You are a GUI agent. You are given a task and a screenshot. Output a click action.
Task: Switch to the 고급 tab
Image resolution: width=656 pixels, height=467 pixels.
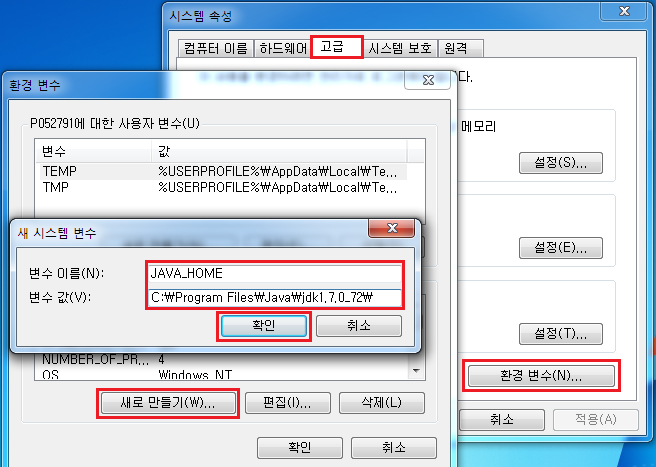point(336,46)
